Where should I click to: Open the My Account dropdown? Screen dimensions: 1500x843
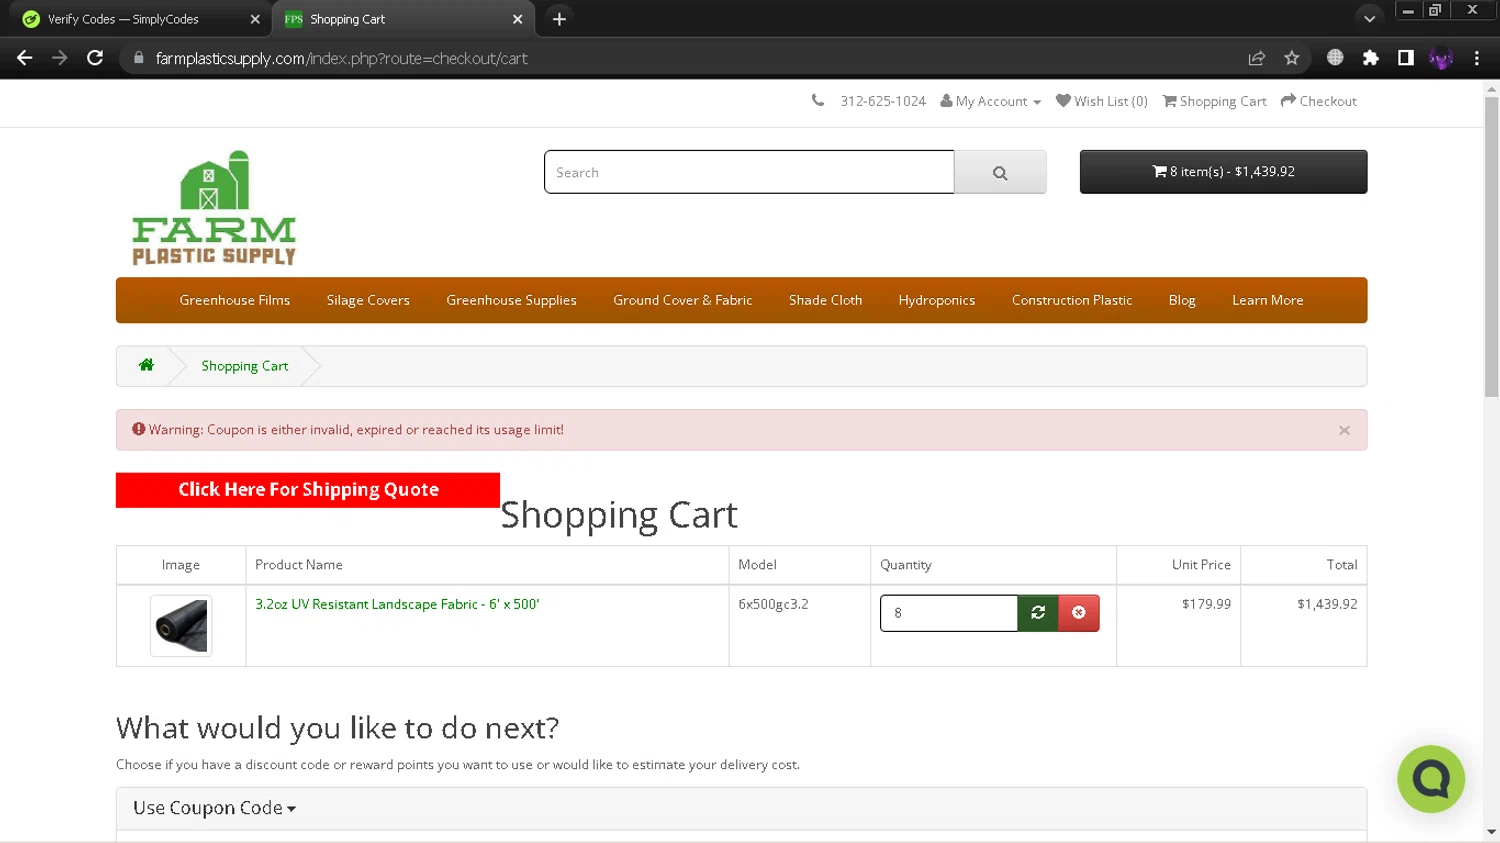[990, 101]
